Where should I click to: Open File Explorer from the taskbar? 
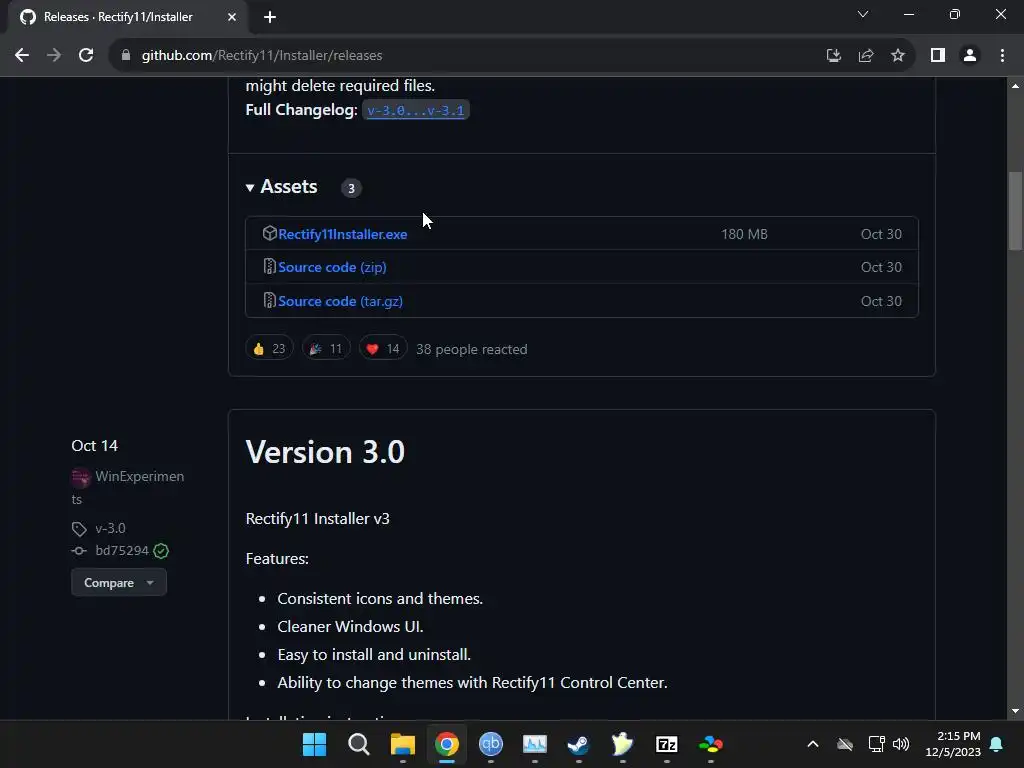pos(402,744)
